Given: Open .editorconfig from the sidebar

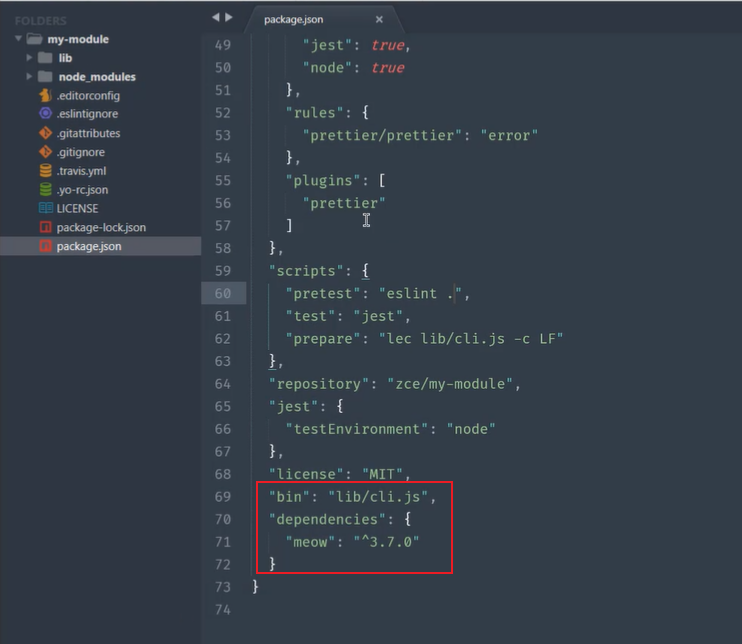Looking at the screenshot, I should [88, 96].
